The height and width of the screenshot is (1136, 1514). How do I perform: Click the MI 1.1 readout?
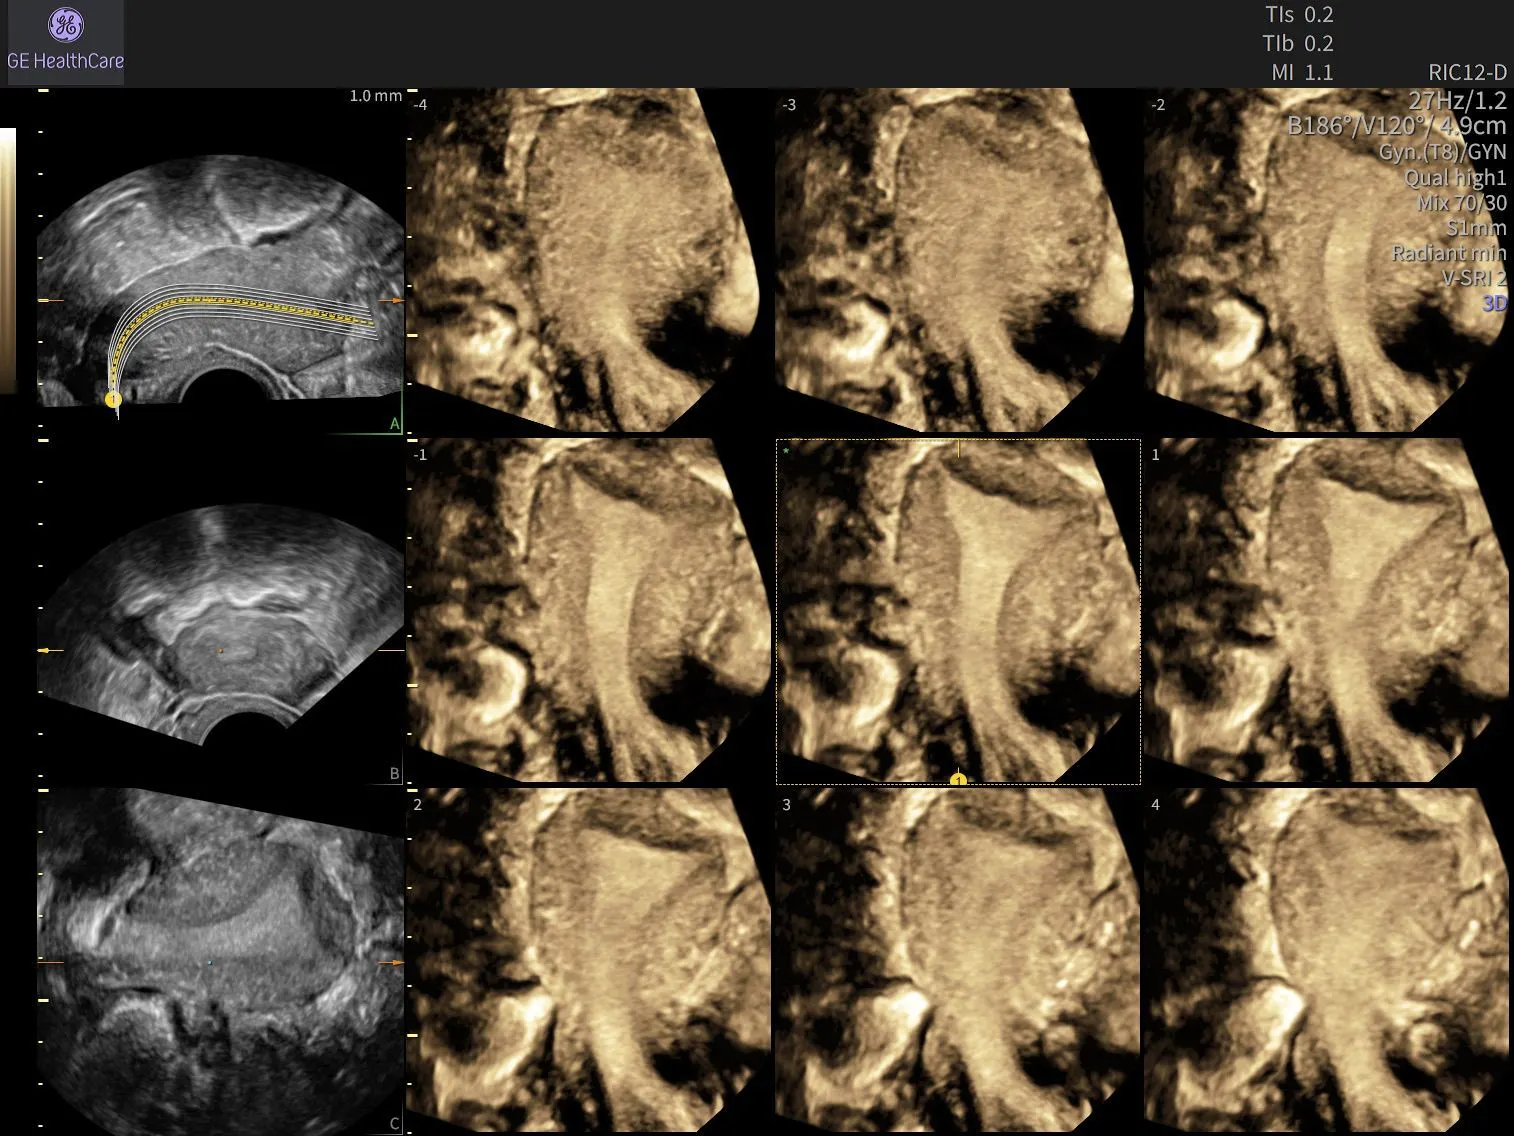click(1301, 72)
